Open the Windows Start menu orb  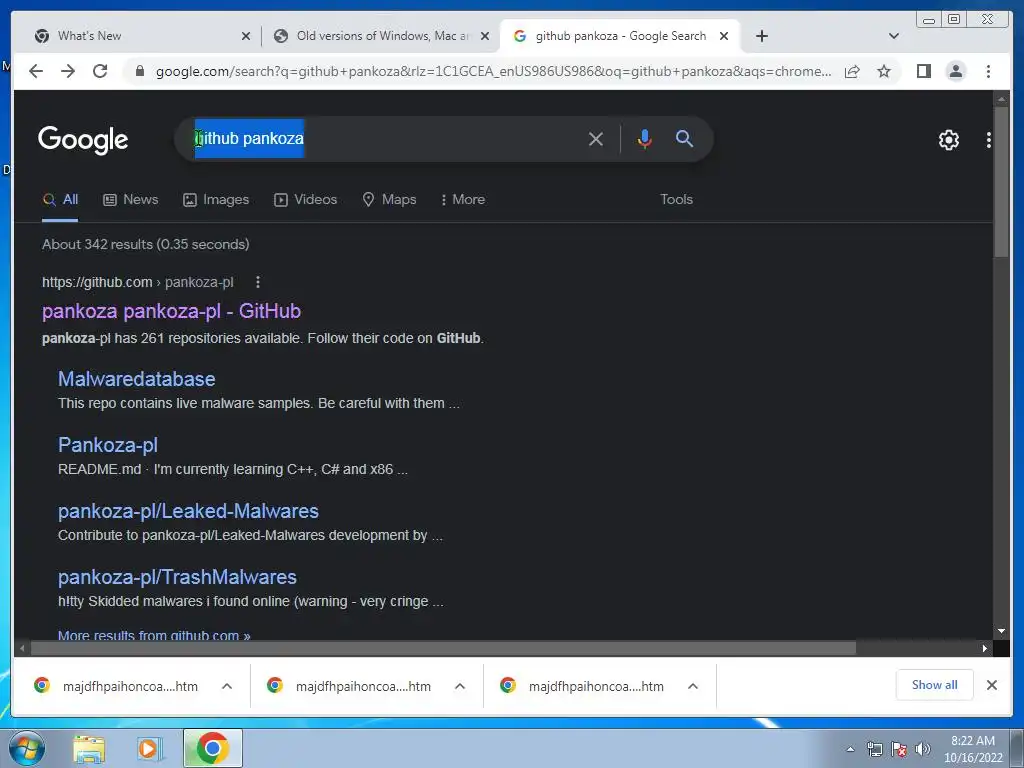tap(27, 748)
